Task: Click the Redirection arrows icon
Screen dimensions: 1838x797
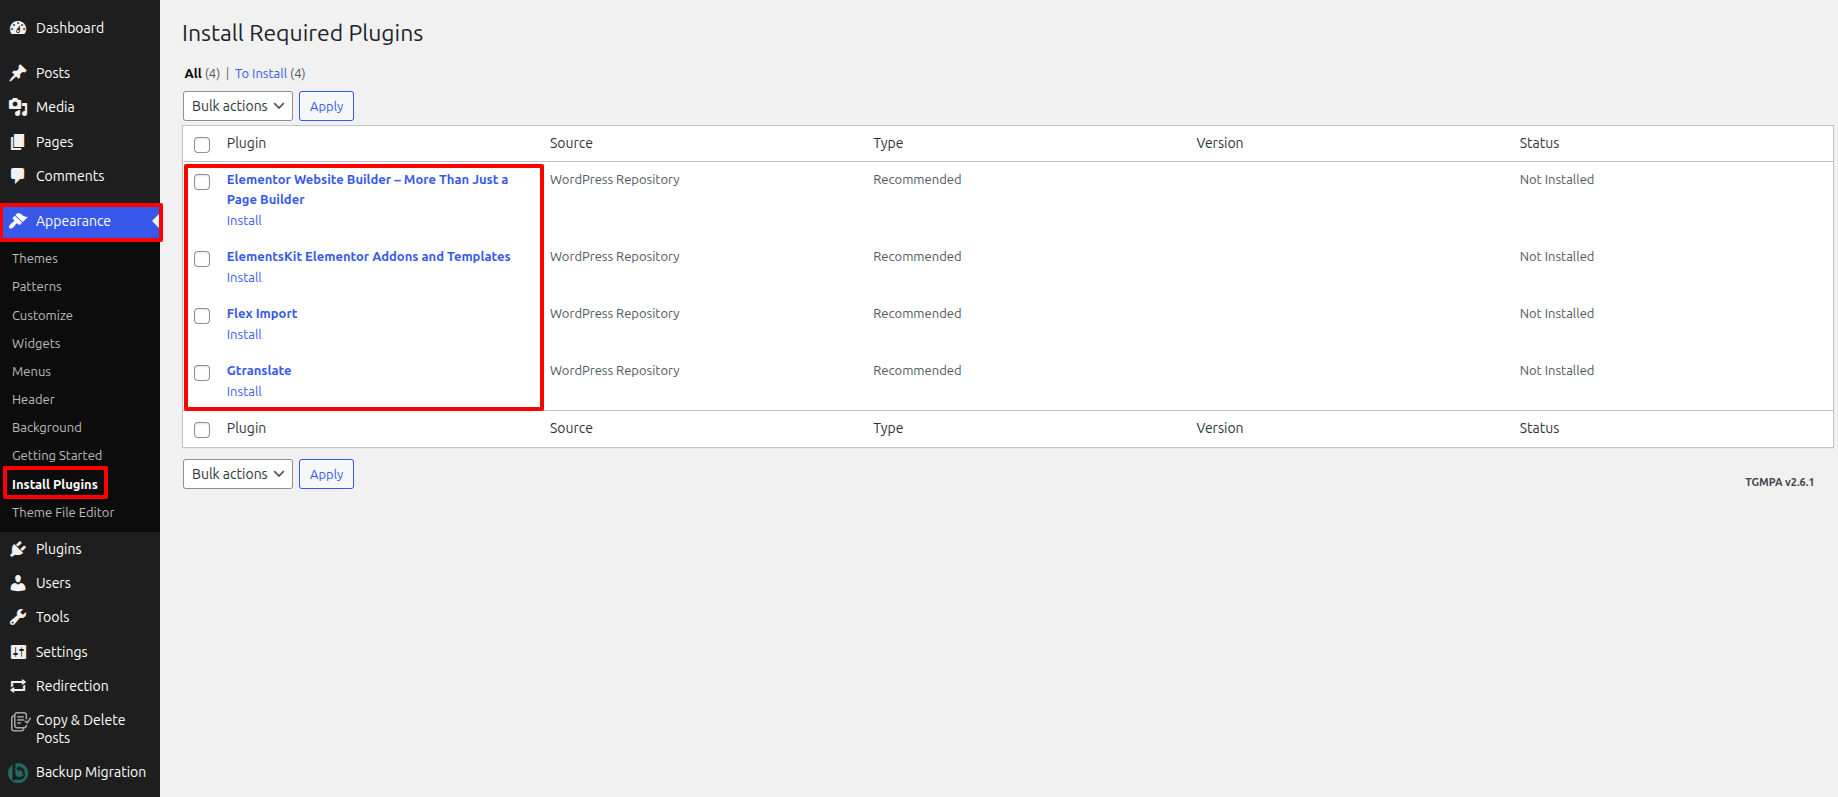Action: [18, 686]
